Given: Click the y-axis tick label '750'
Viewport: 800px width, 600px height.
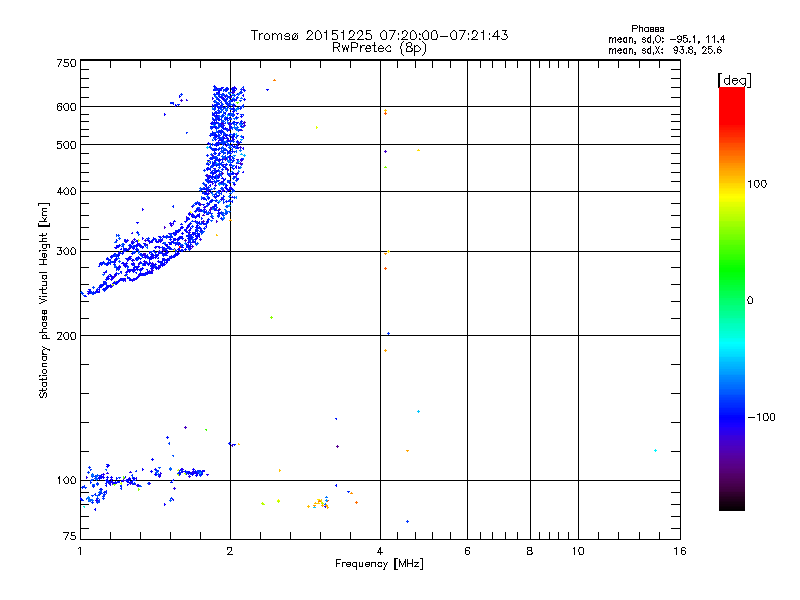Looking at the screenshot, I should [x=67, y=63].
